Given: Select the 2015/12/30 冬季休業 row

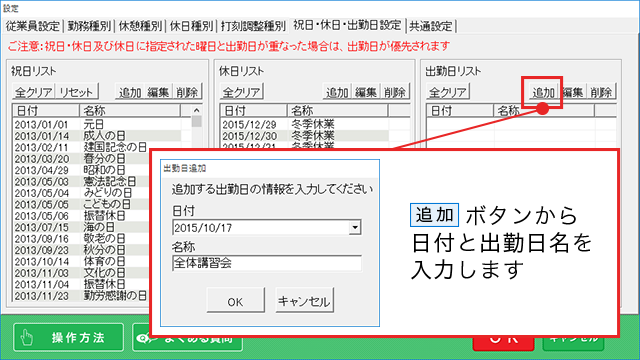Looking at the screenshot, I should (x=304, y=136).
